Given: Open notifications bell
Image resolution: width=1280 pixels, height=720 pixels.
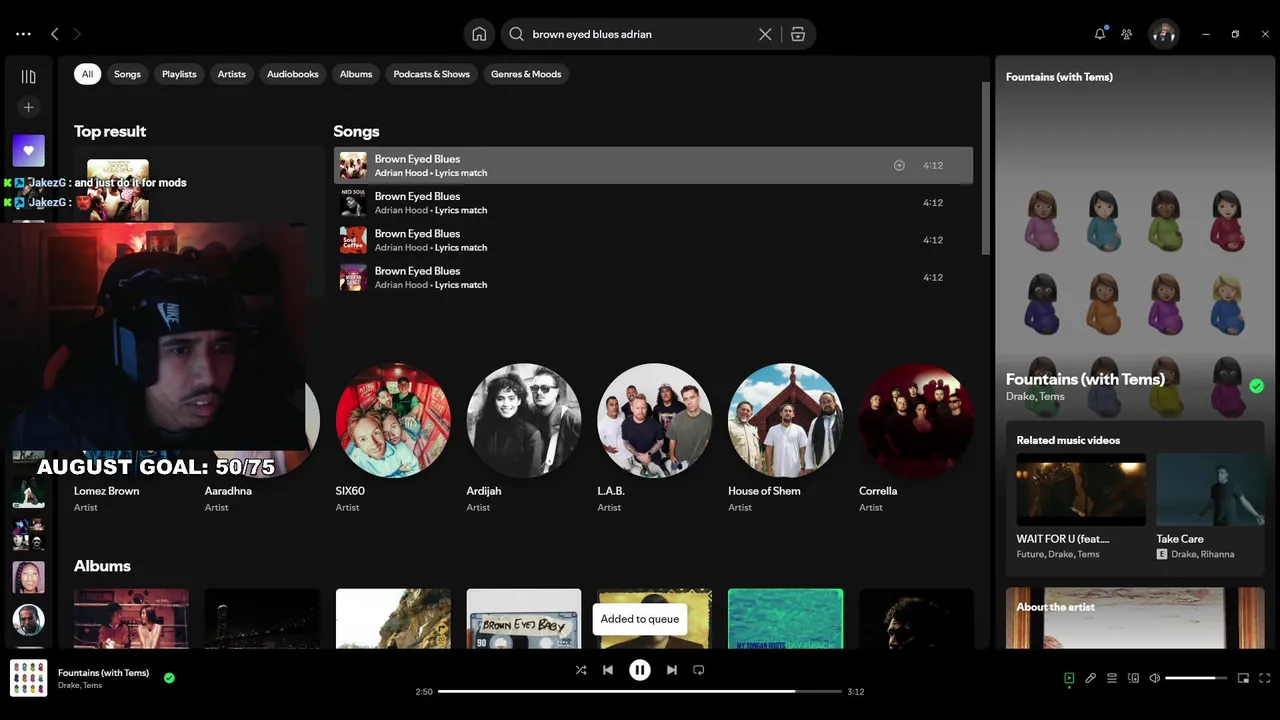Looking at the screenshot, I should click(1100, 34).
